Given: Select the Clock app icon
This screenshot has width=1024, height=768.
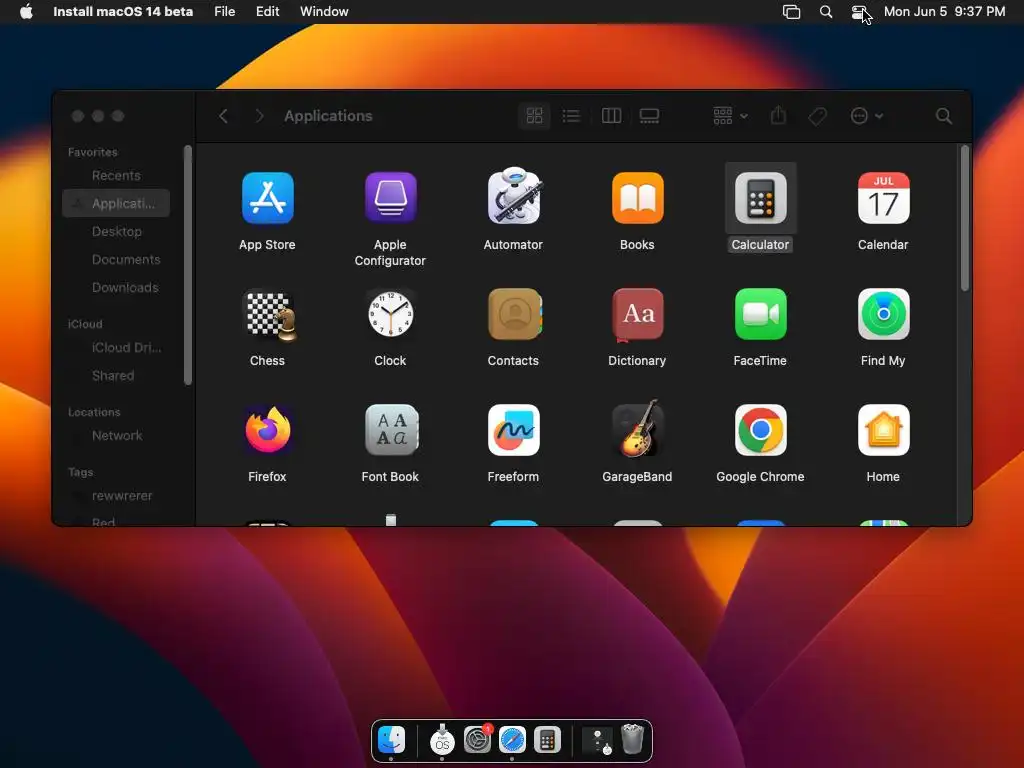Looking at the screenshot, I should (x=390, y=314).
